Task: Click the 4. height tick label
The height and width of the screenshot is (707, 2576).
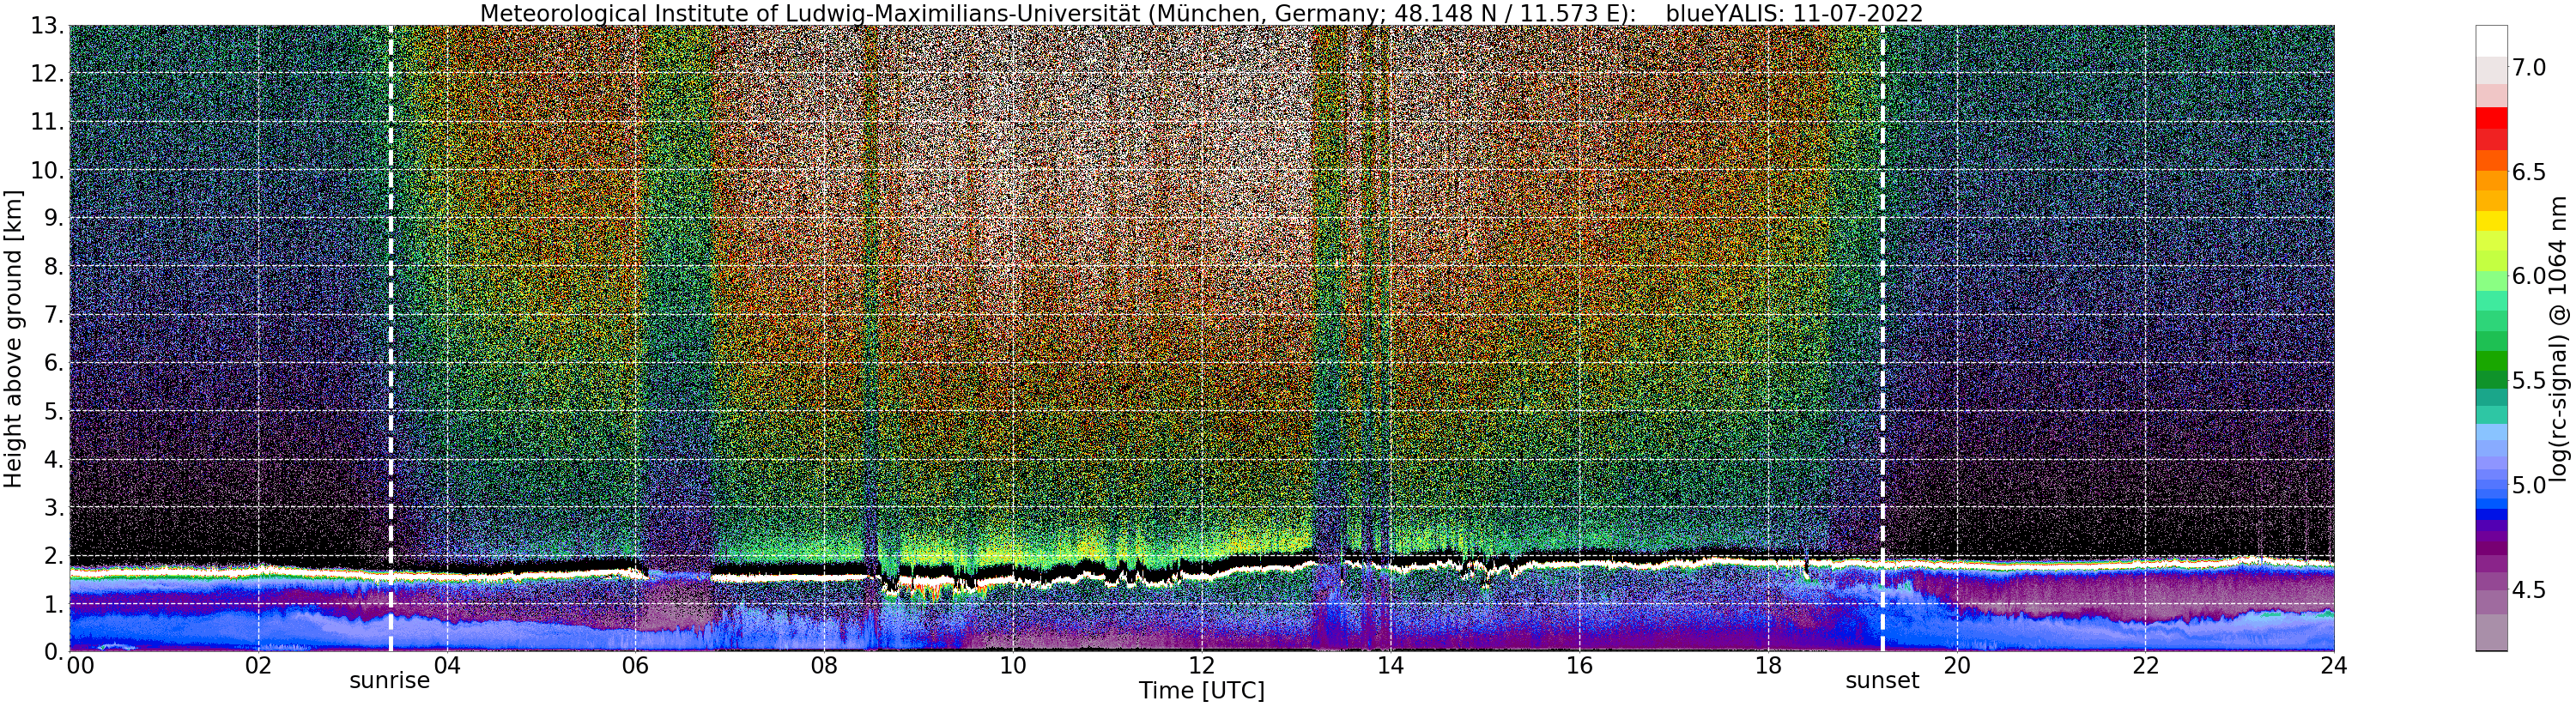Action: (54, 459)
